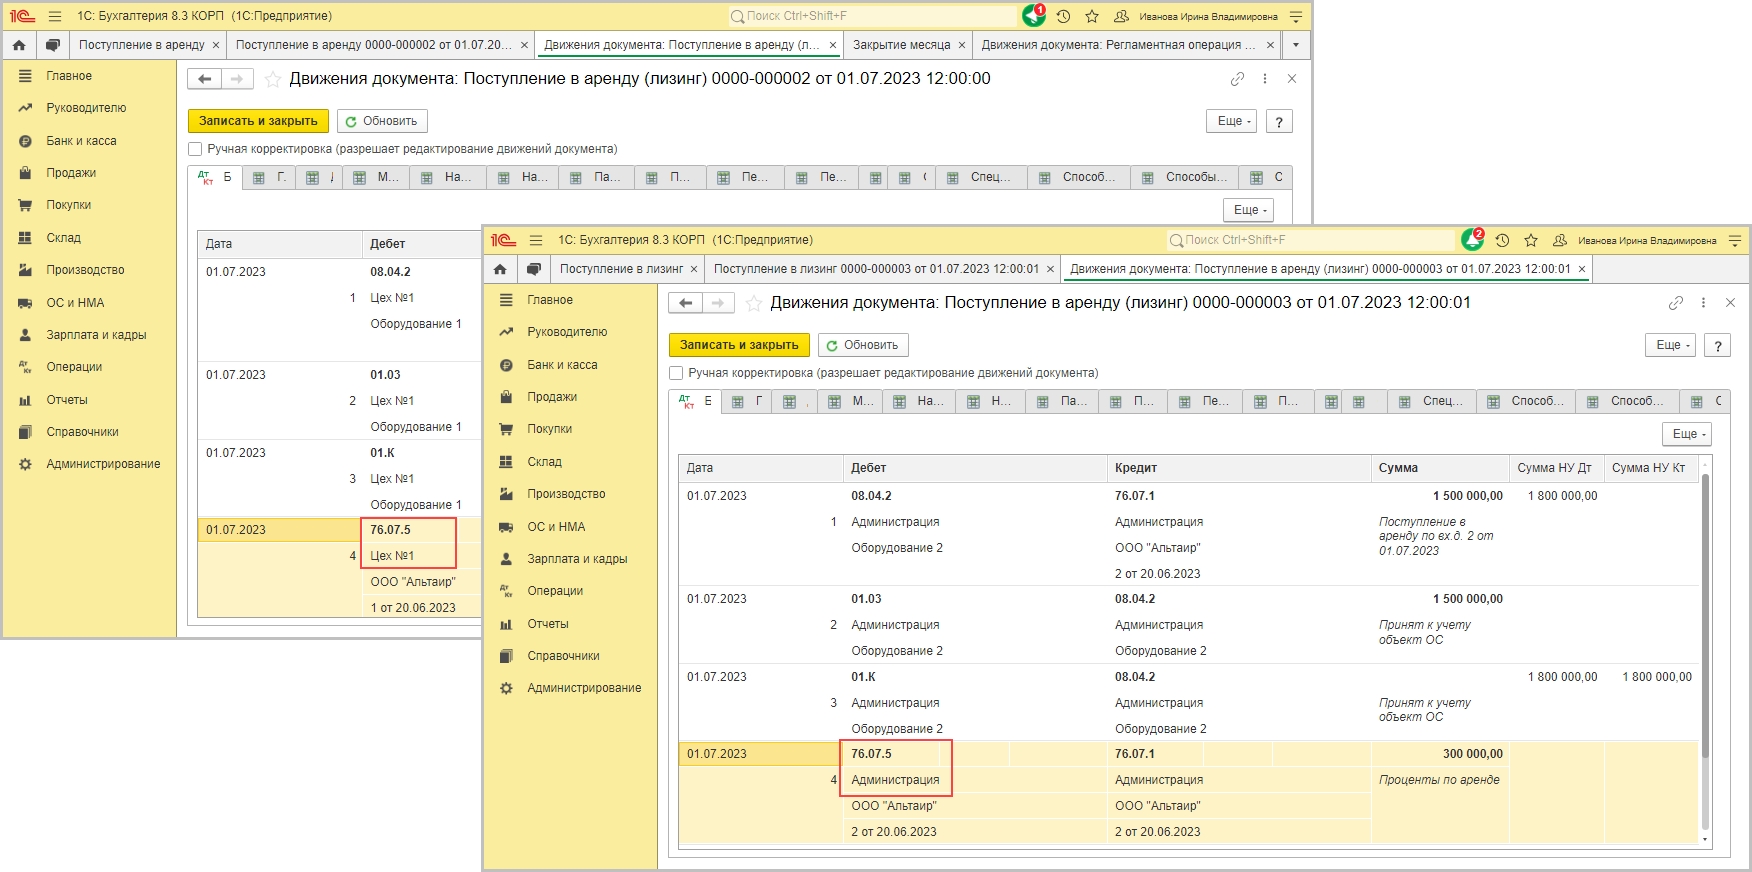Screen dimensions: 1752x872
Task: Open user menu settings in back window
Action: click(x=1296, y=16)
